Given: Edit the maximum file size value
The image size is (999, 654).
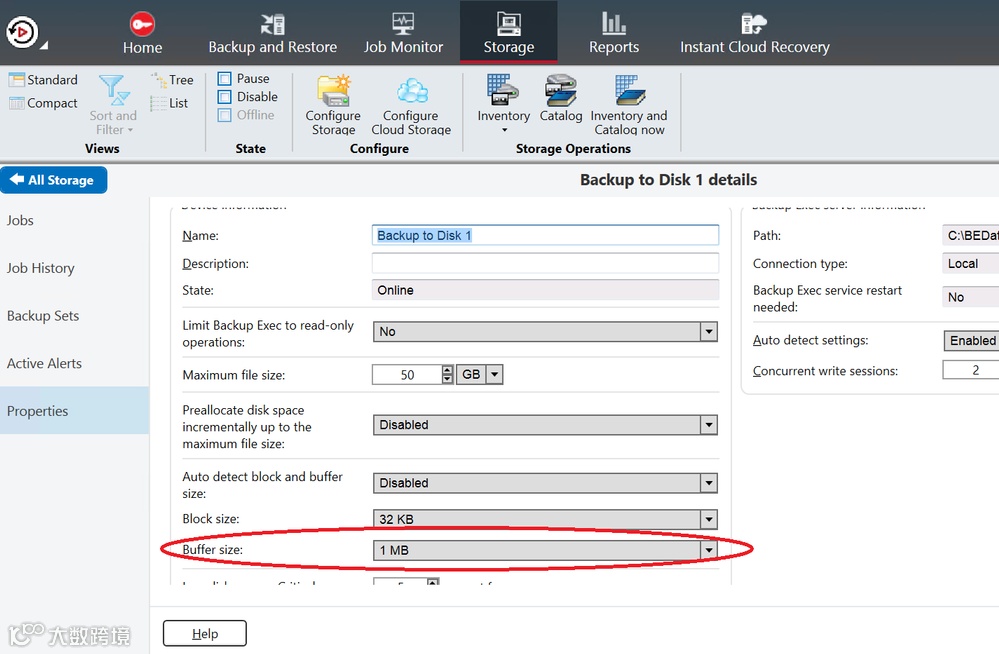Looking at the screenshot, I should point(406,375).
